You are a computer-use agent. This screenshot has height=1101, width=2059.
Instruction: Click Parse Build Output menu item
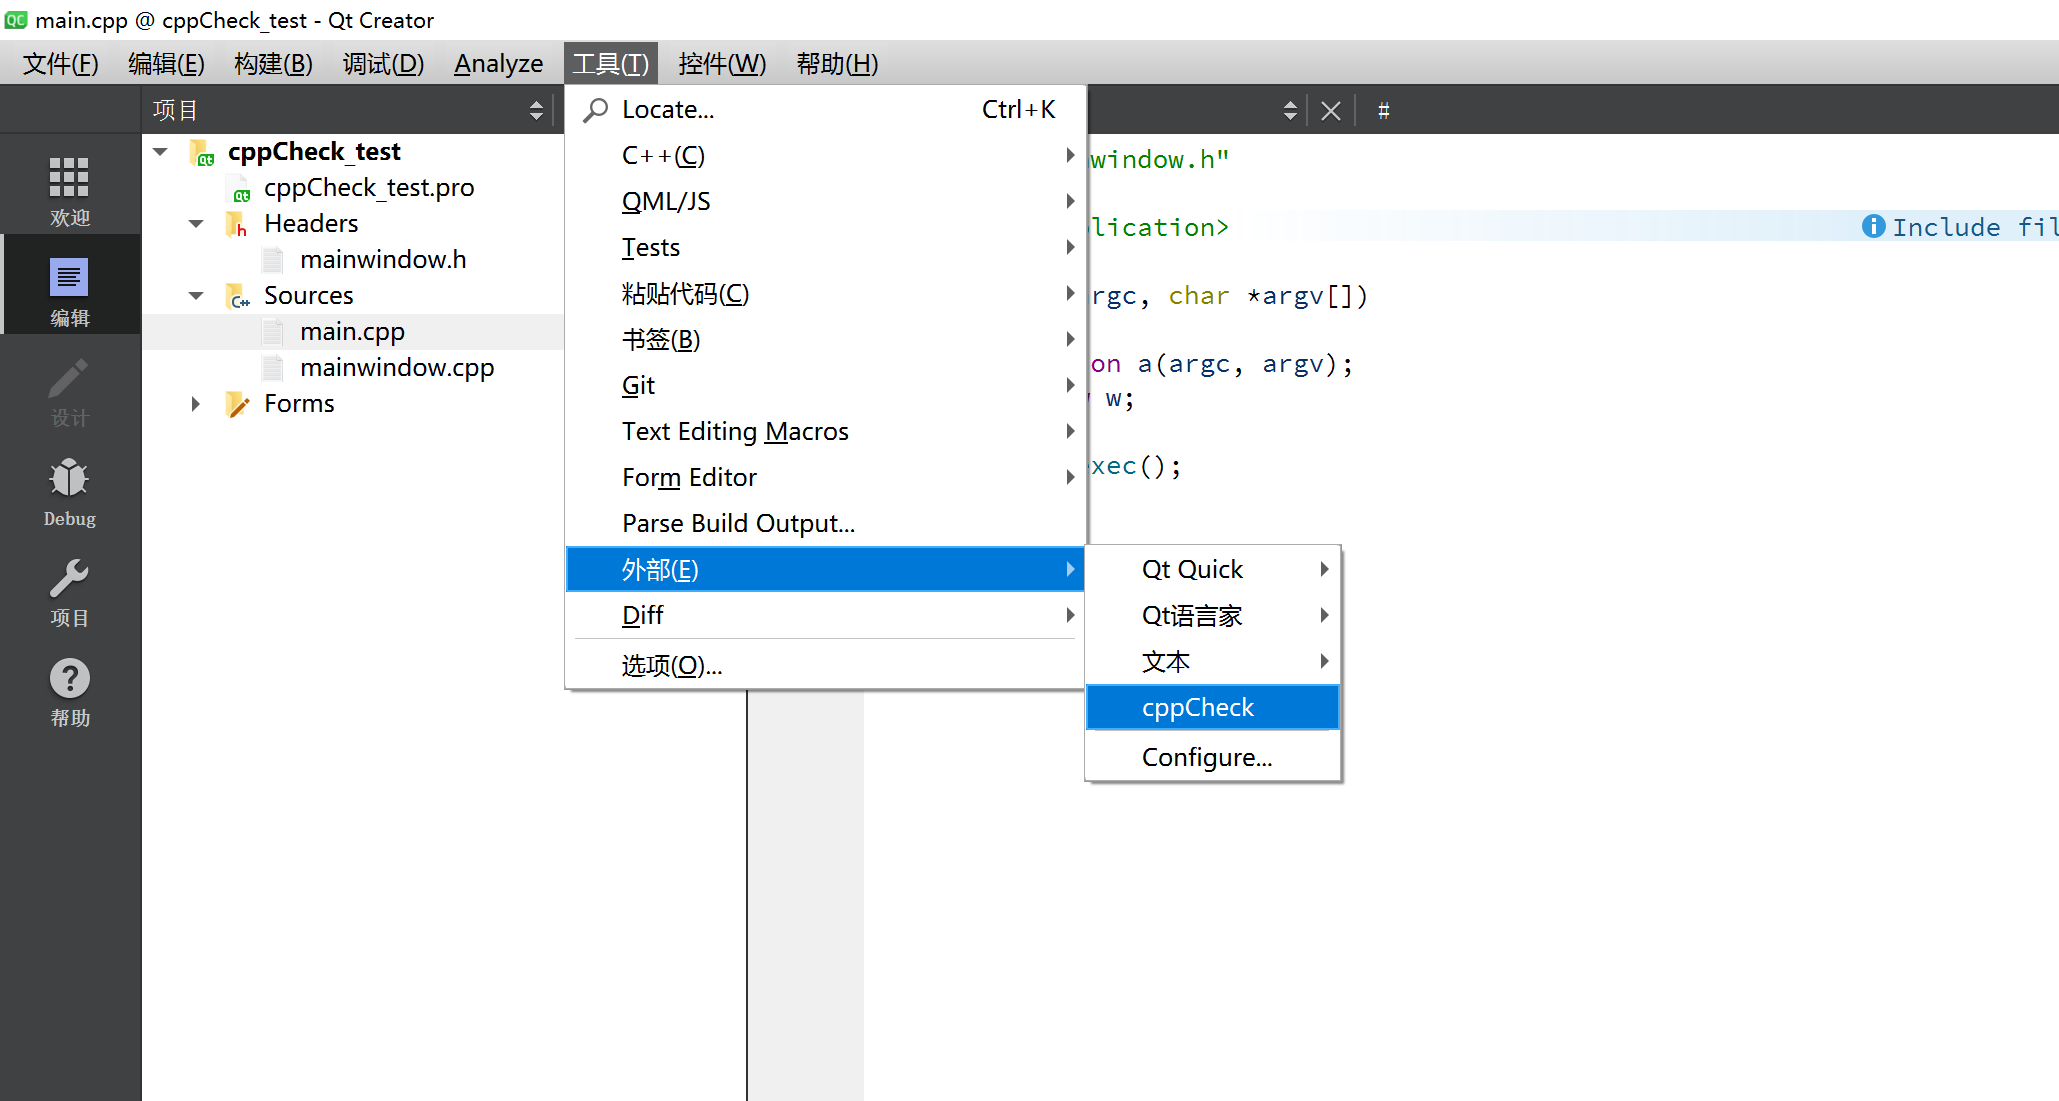[735, 523]
